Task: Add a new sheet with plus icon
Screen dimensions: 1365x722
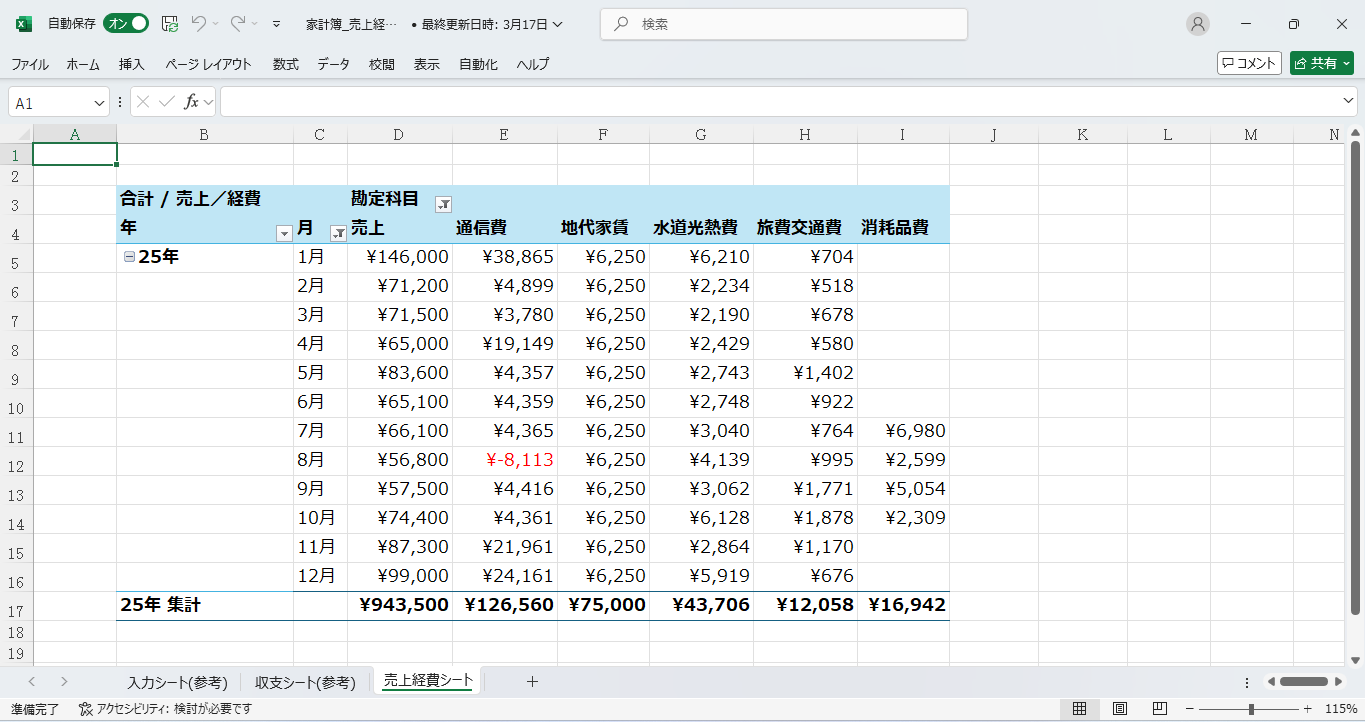Action: [532, 682]
